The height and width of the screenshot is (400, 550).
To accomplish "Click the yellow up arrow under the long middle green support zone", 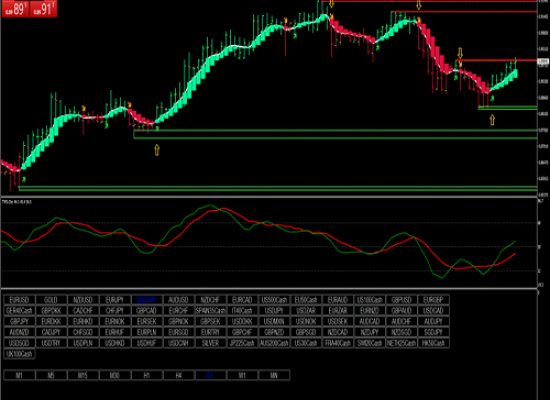I will click(x=157, y=150).
